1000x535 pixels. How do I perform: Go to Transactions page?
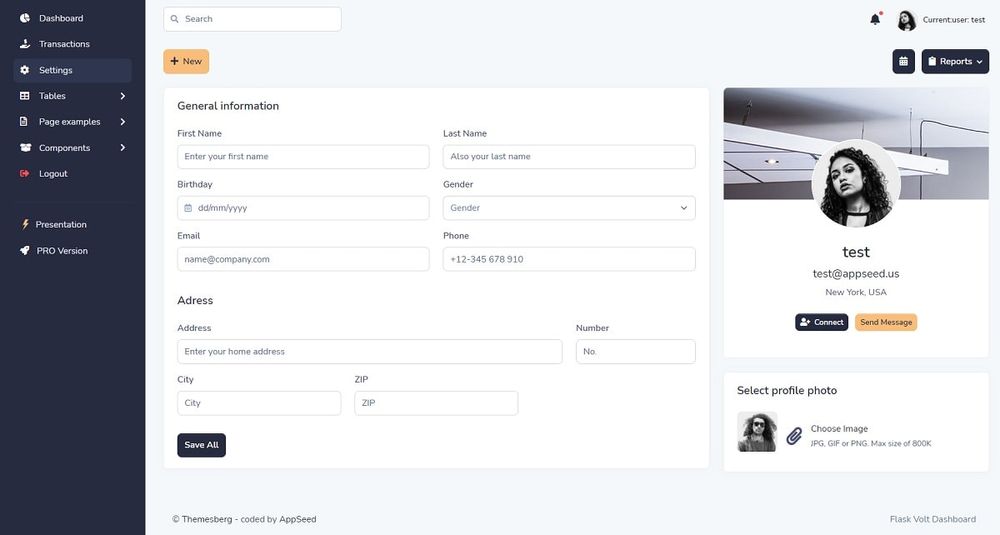[x=73, y=44]
